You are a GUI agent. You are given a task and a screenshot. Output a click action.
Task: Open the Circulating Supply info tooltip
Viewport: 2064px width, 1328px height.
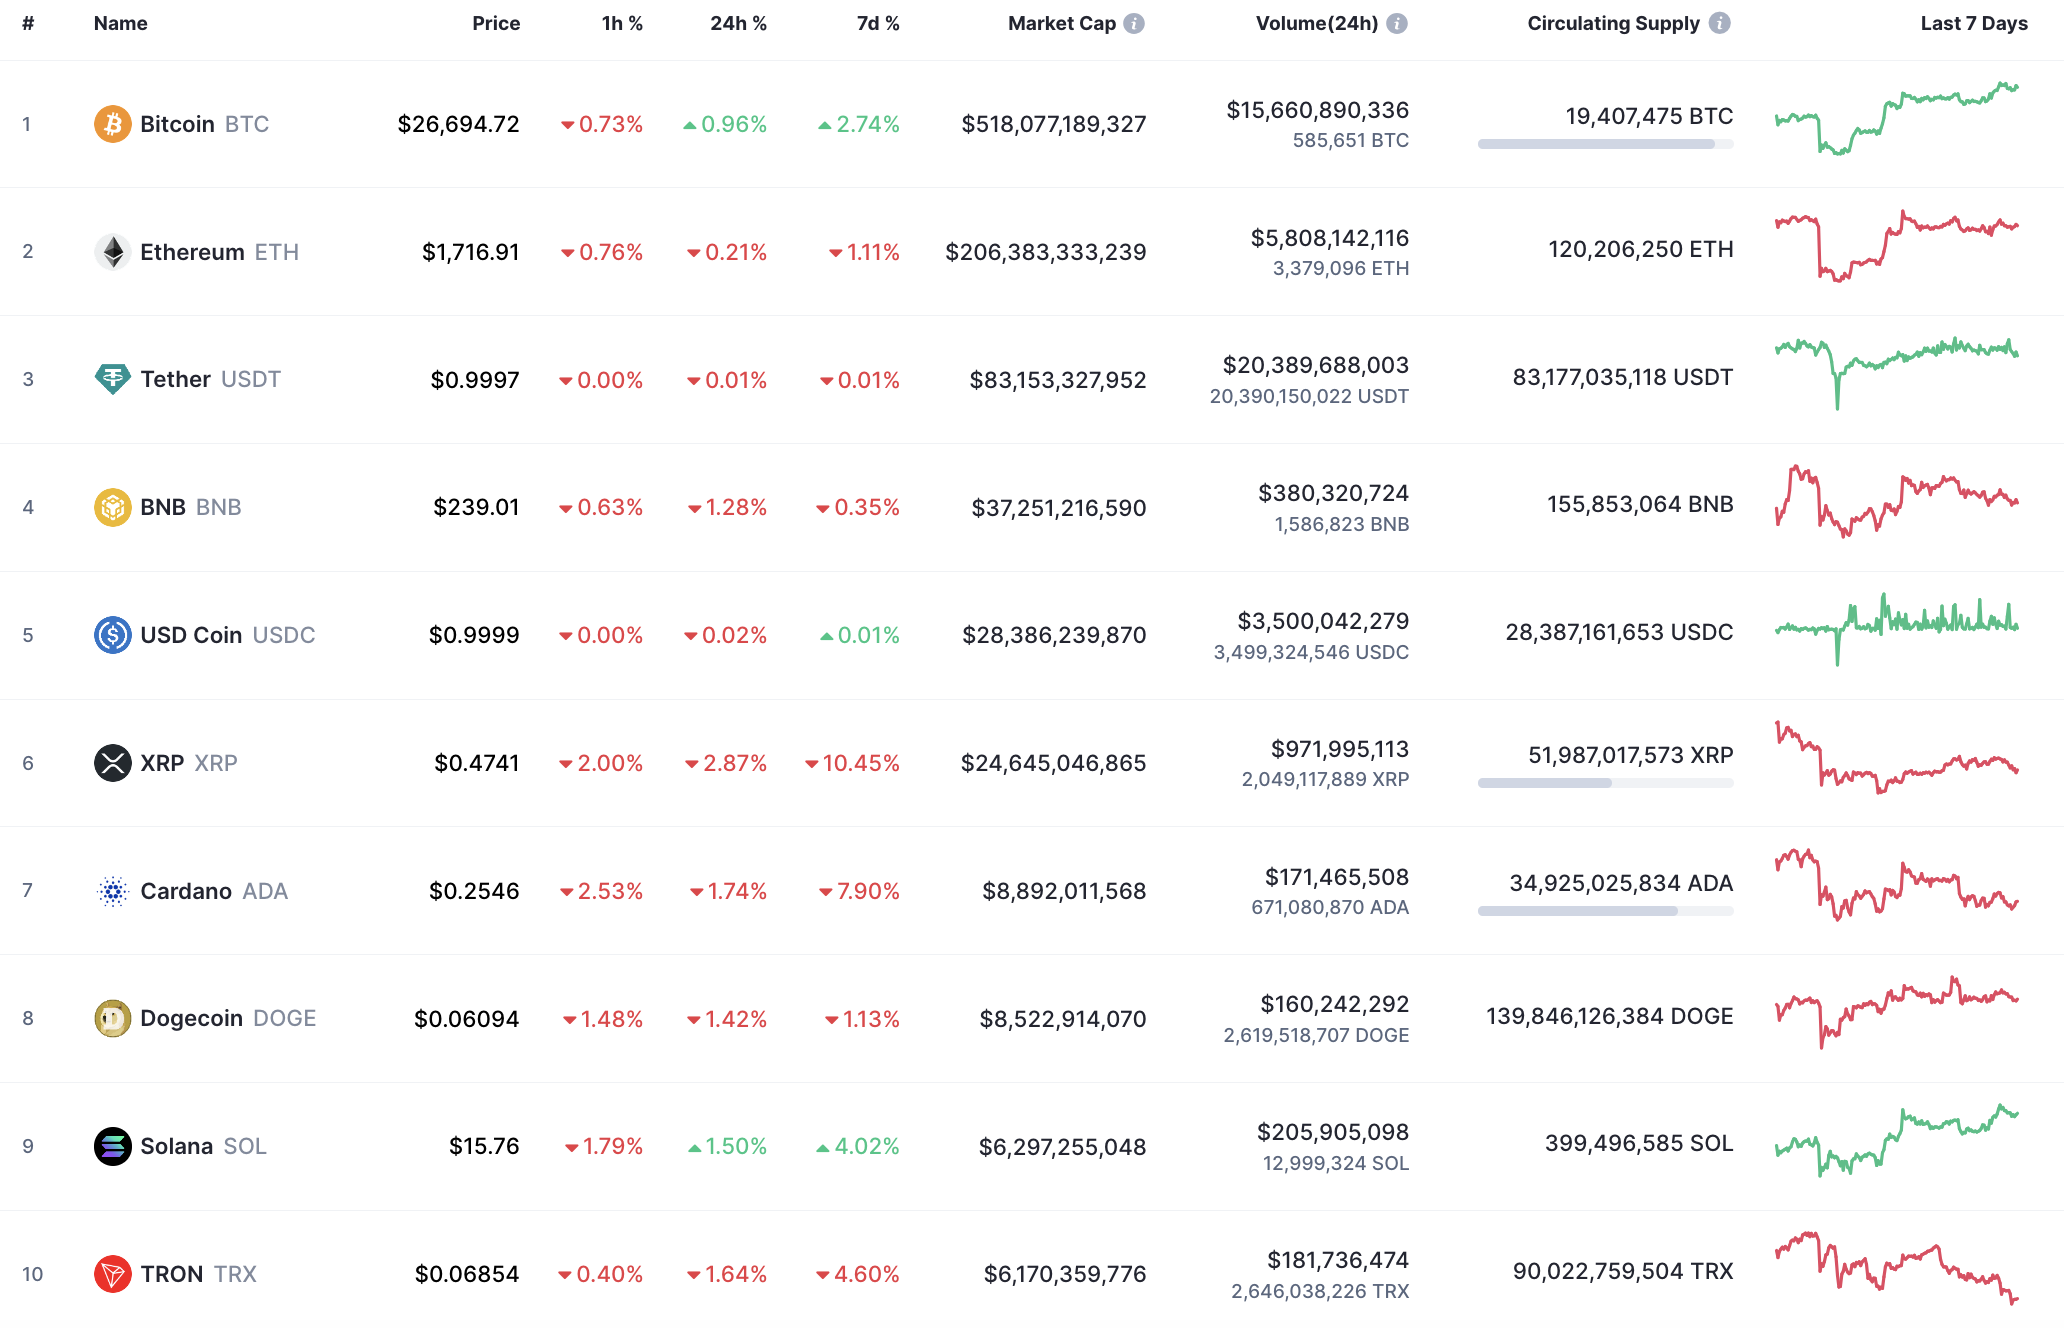pyautogui.click(x=1720, y=23)
